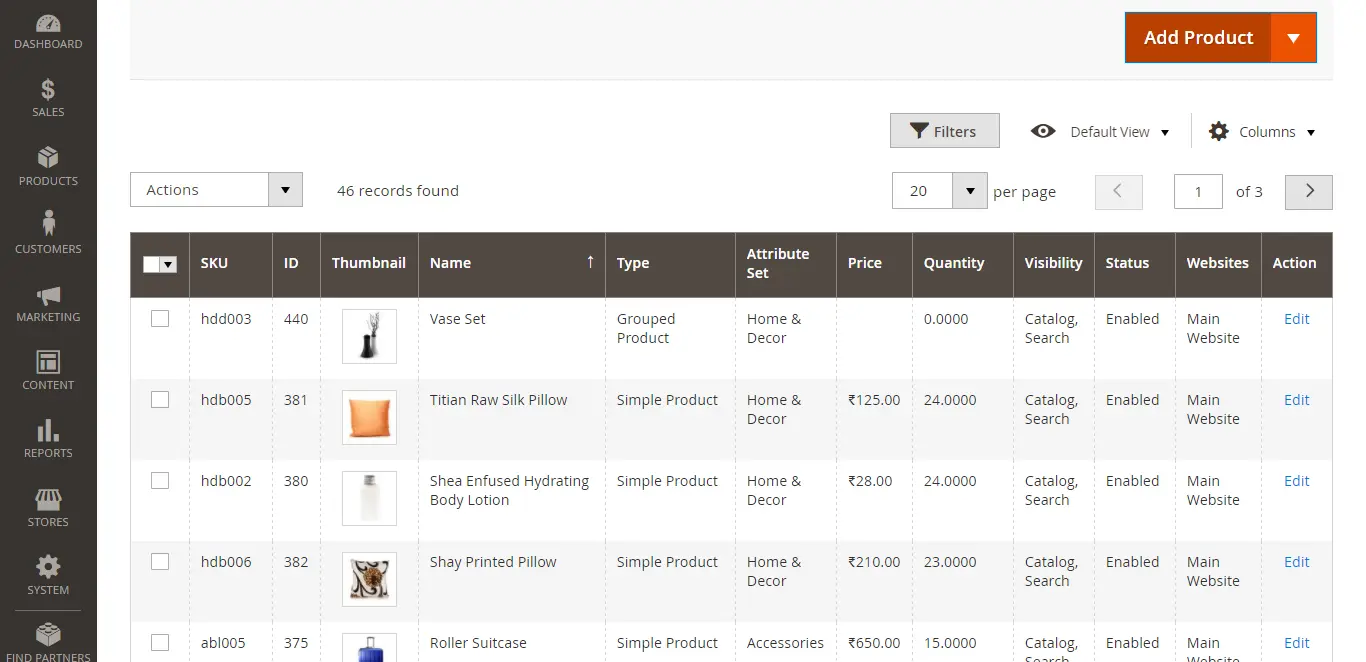Expand the Add Product split-button arrow
Image resolution: width=1366 pixels, height=662 pixels.
[x=1295, y=37]
